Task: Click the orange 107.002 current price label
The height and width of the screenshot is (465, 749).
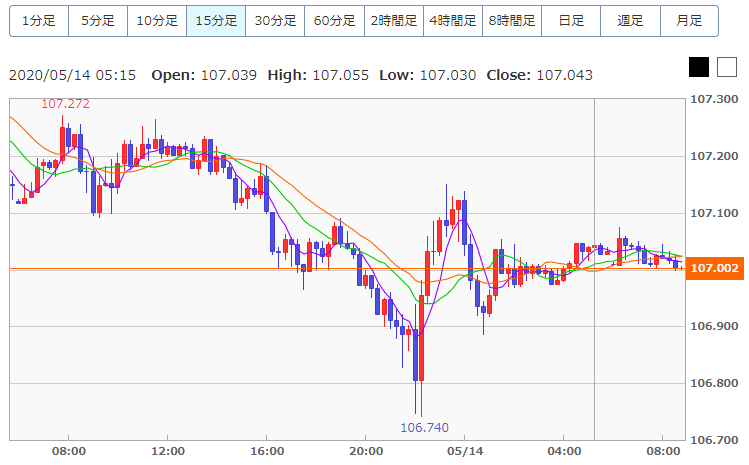Action: (x=715, y=268)
